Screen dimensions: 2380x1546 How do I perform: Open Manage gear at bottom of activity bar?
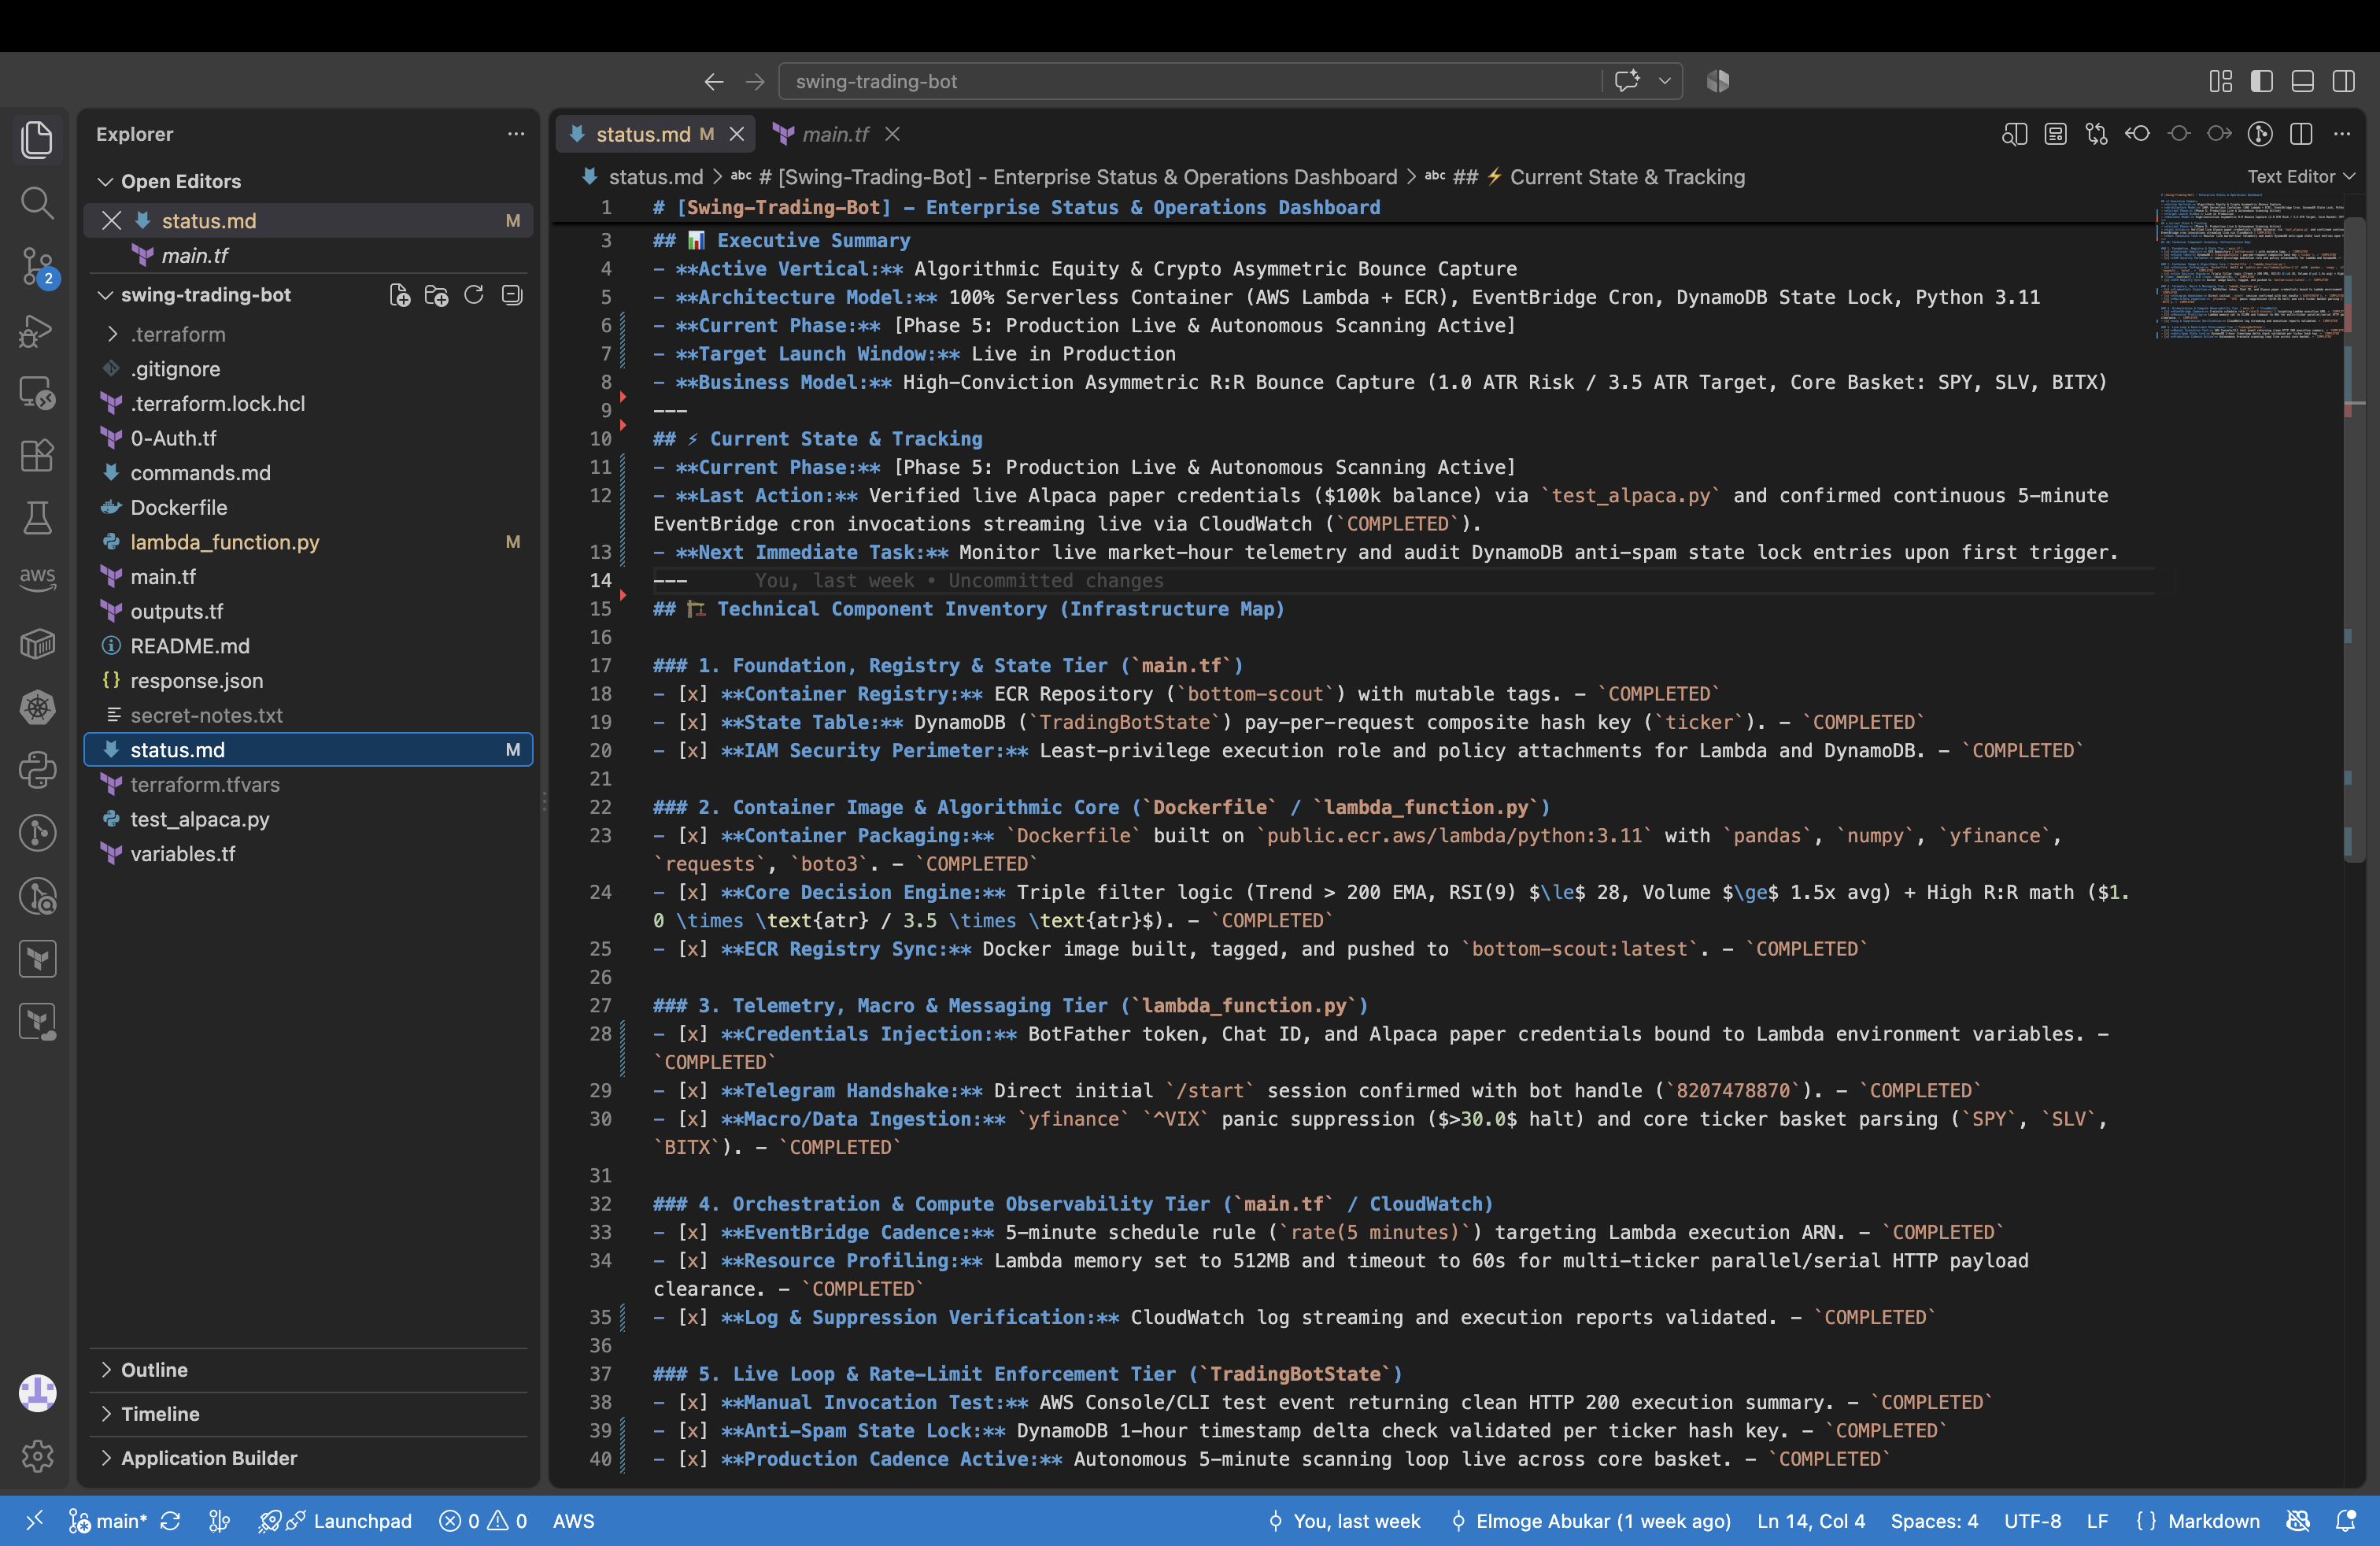[37, 1455]
